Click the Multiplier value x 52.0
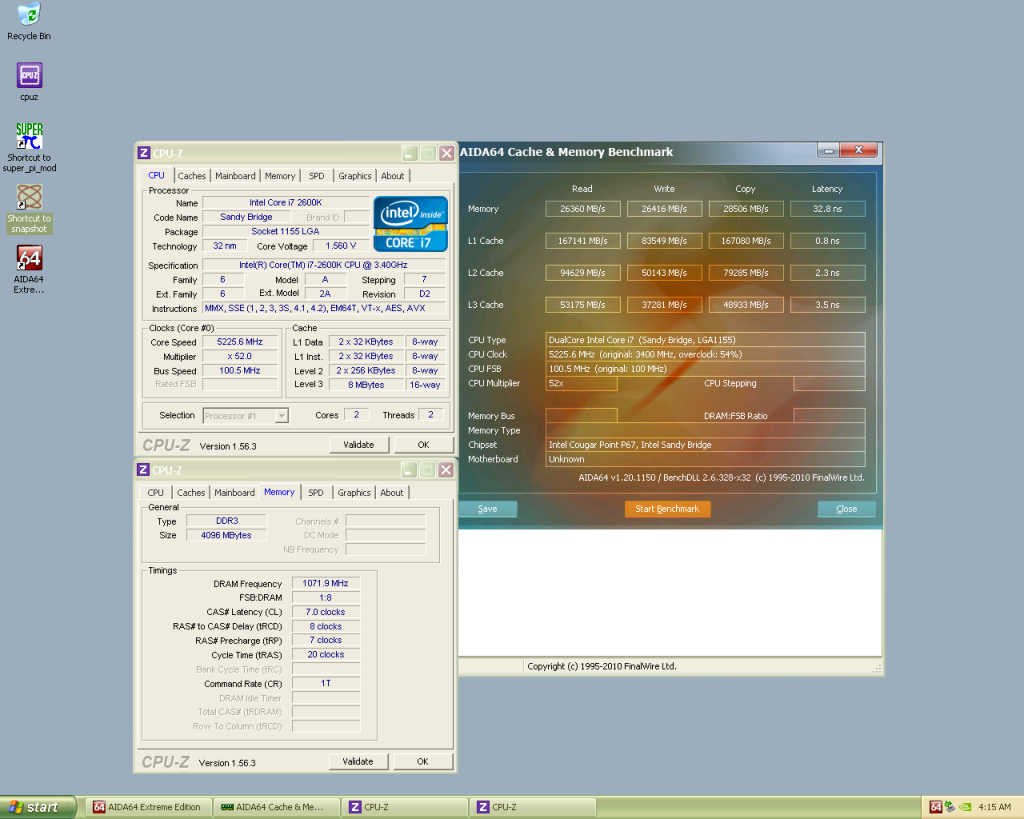Image resolution: width=1024 pixels, height=819 pixels. coord(240,356)
